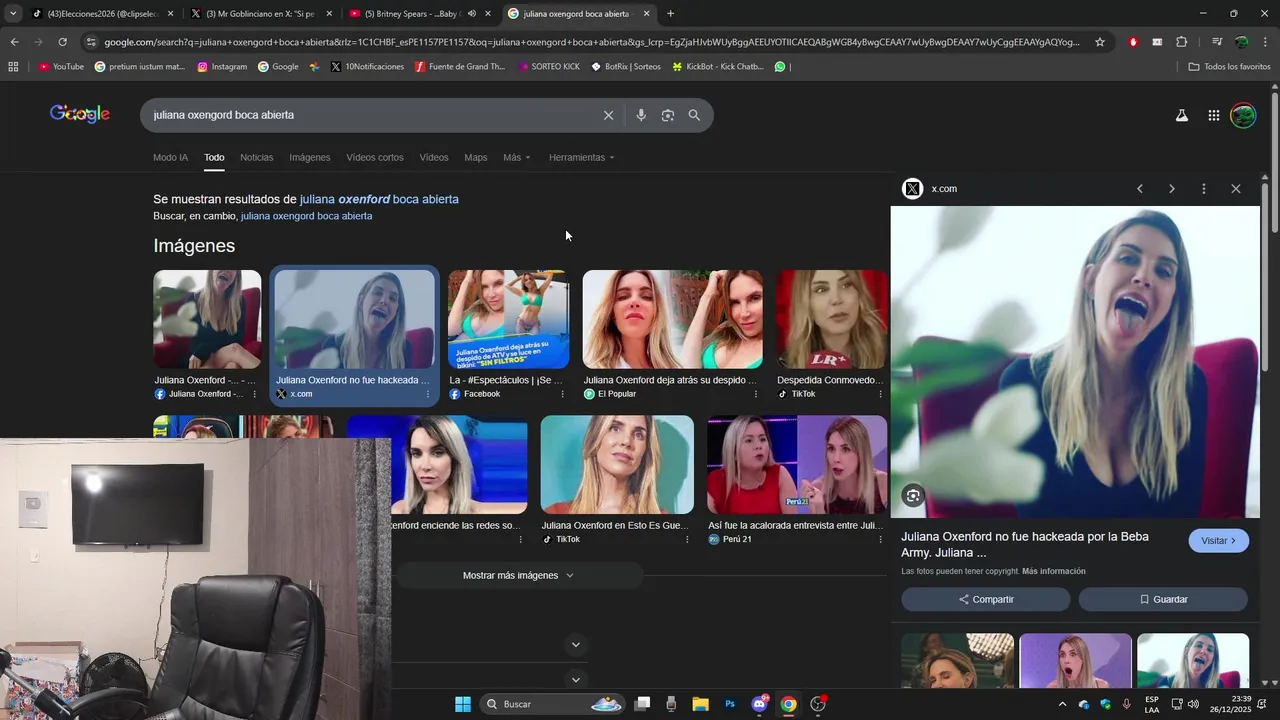Show next image in preview panel
This screenshot has height=720, width=1280.
1172,189
